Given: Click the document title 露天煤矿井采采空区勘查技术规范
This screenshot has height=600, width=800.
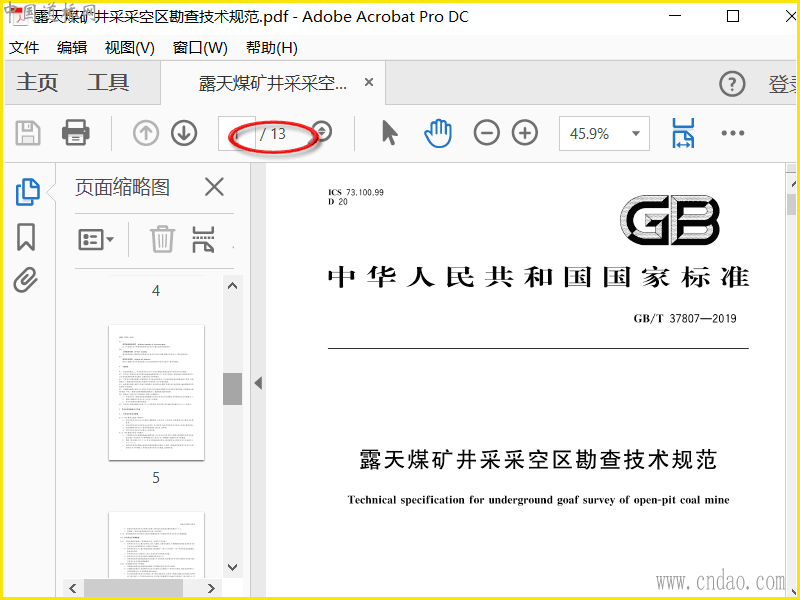Looking at the screenshot, I should coord(538,460).
